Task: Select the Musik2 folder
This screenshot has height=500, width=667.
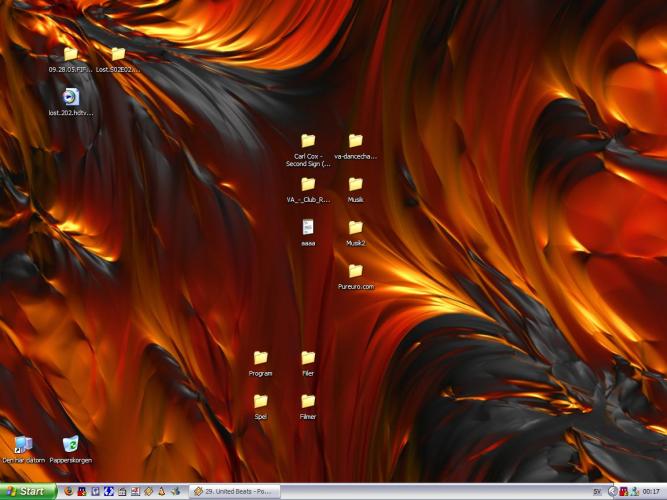Action: point(355,228)
